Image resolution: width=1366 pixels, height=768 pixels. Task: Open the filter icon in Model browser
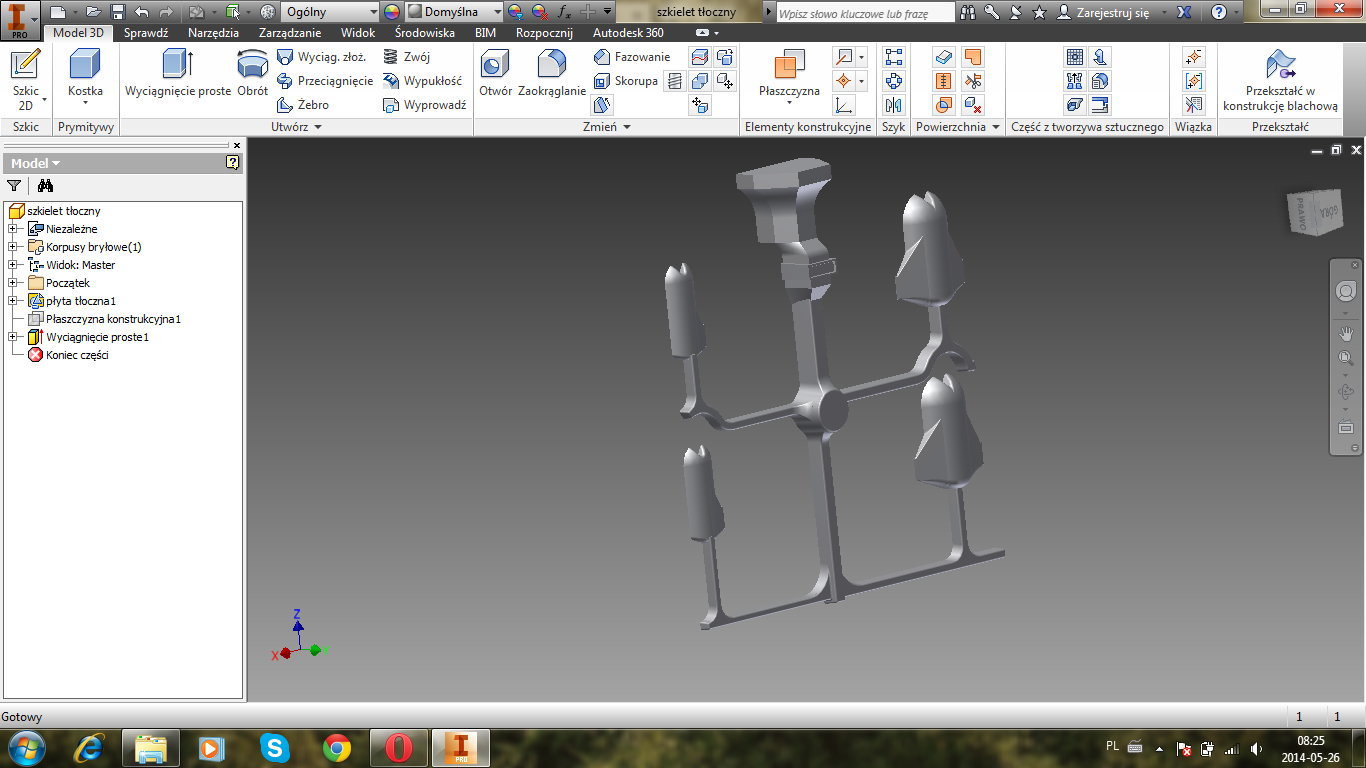click(14, 185)
